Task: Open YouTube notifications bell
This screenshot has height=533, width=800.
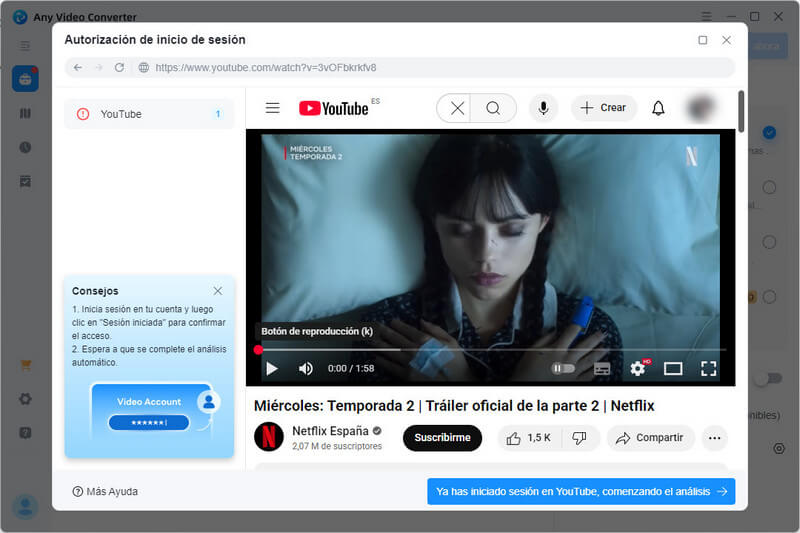Action: tap(658, 108)
